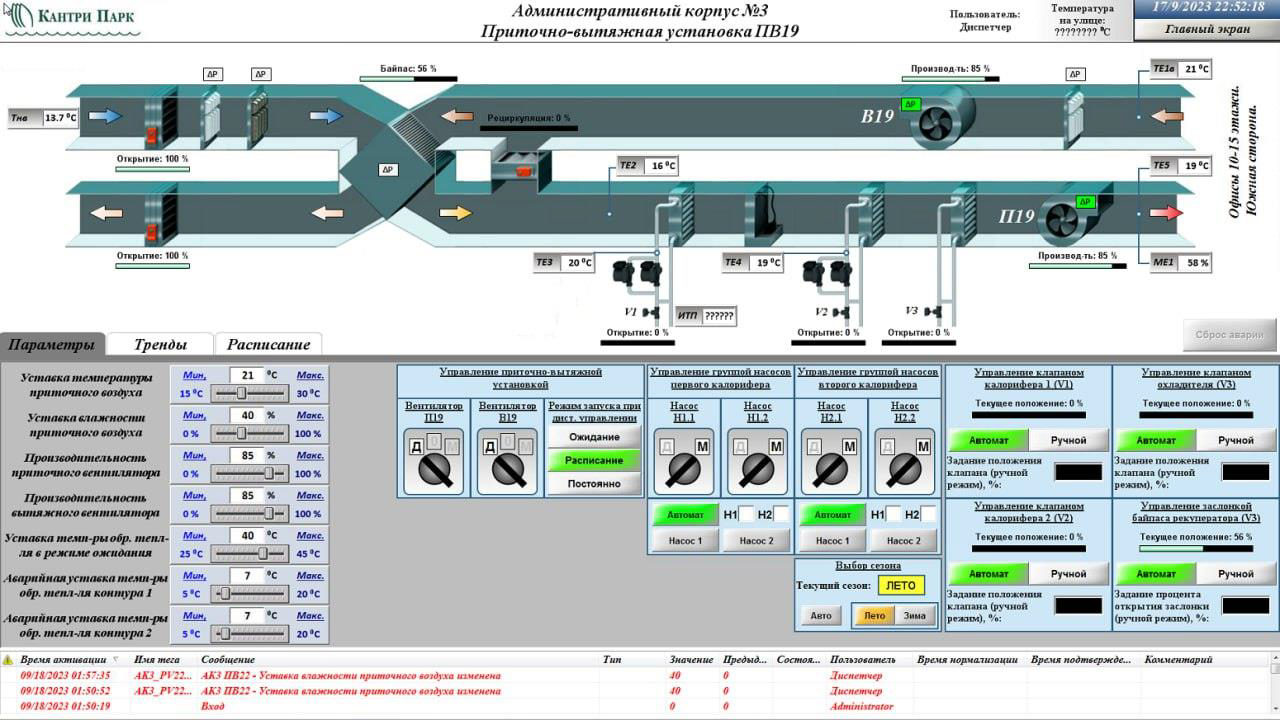Go to Главный экран

1207,29
